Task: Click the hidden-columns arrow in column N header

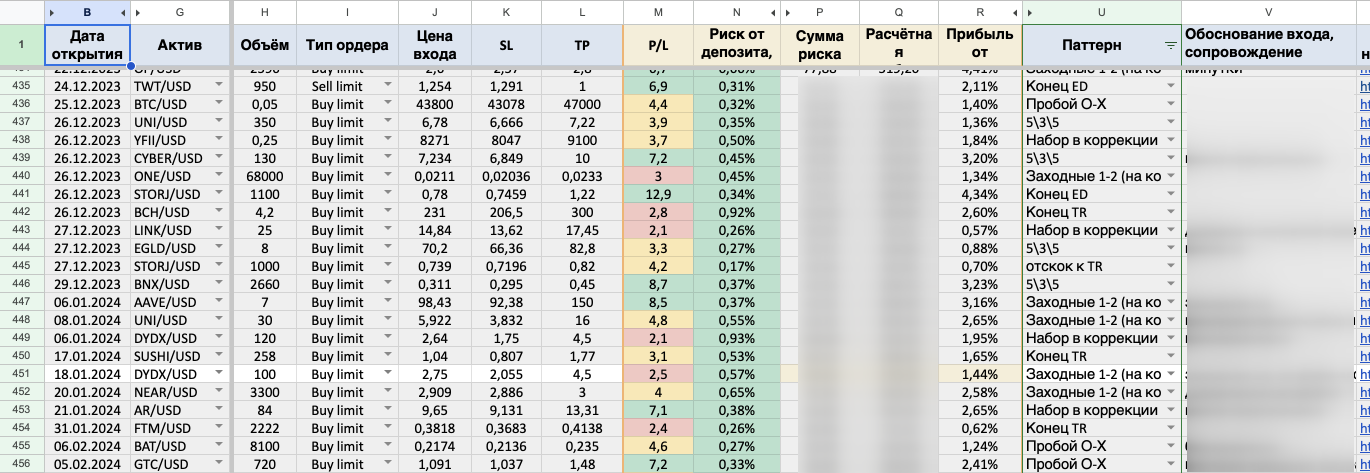Action: [773, 12]
